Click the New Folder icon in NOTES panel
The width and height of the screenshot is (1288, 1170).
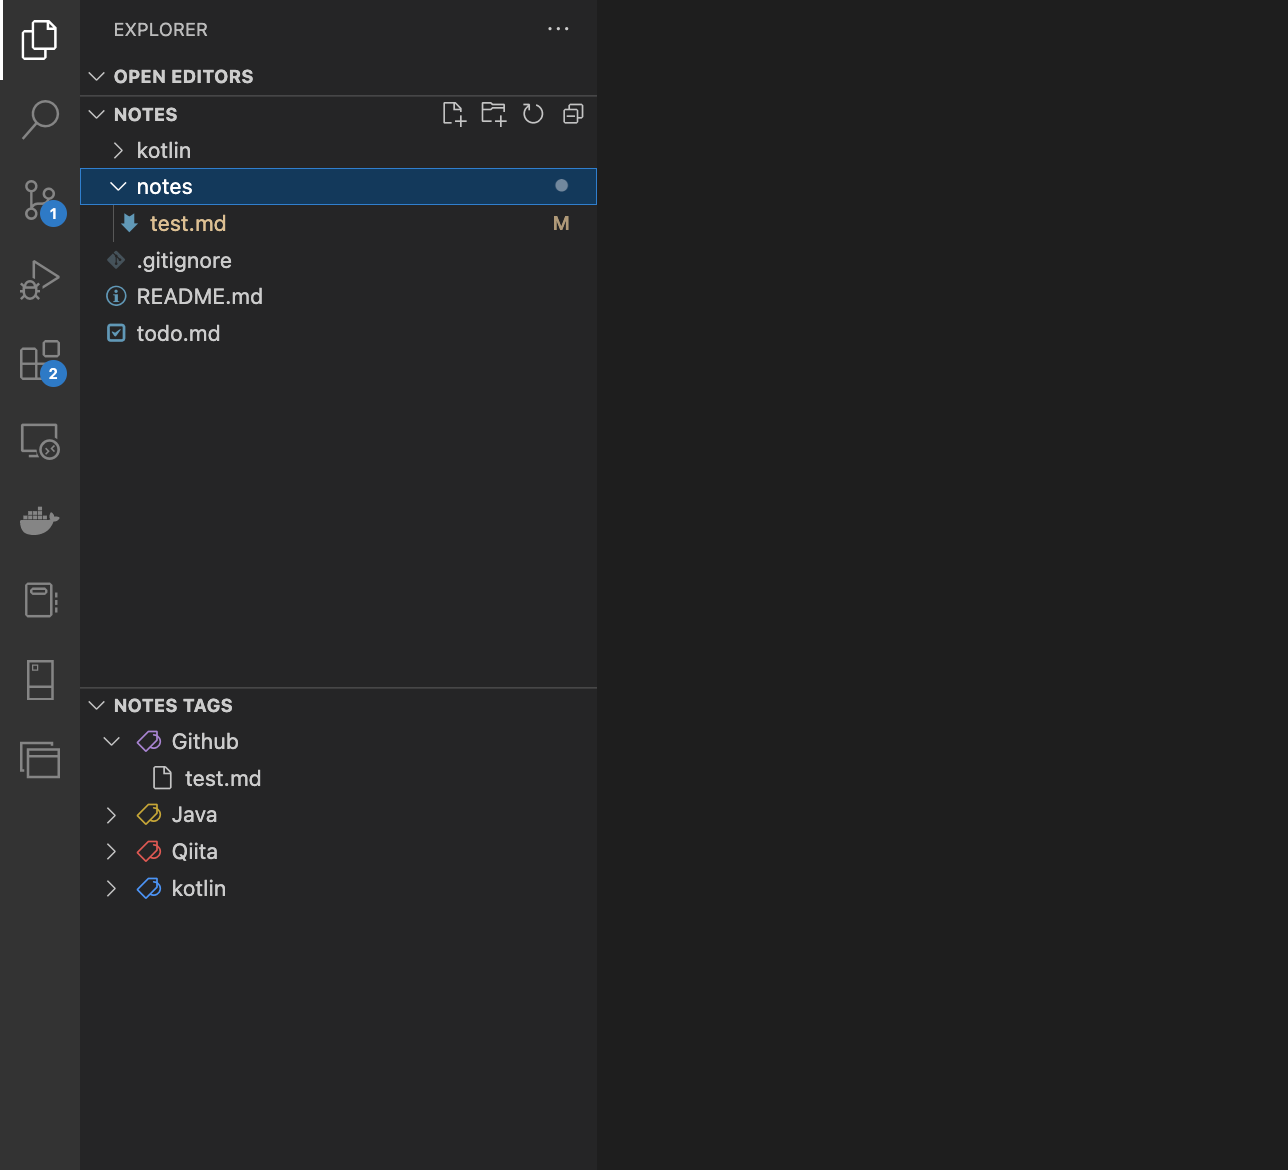point(493,114)
